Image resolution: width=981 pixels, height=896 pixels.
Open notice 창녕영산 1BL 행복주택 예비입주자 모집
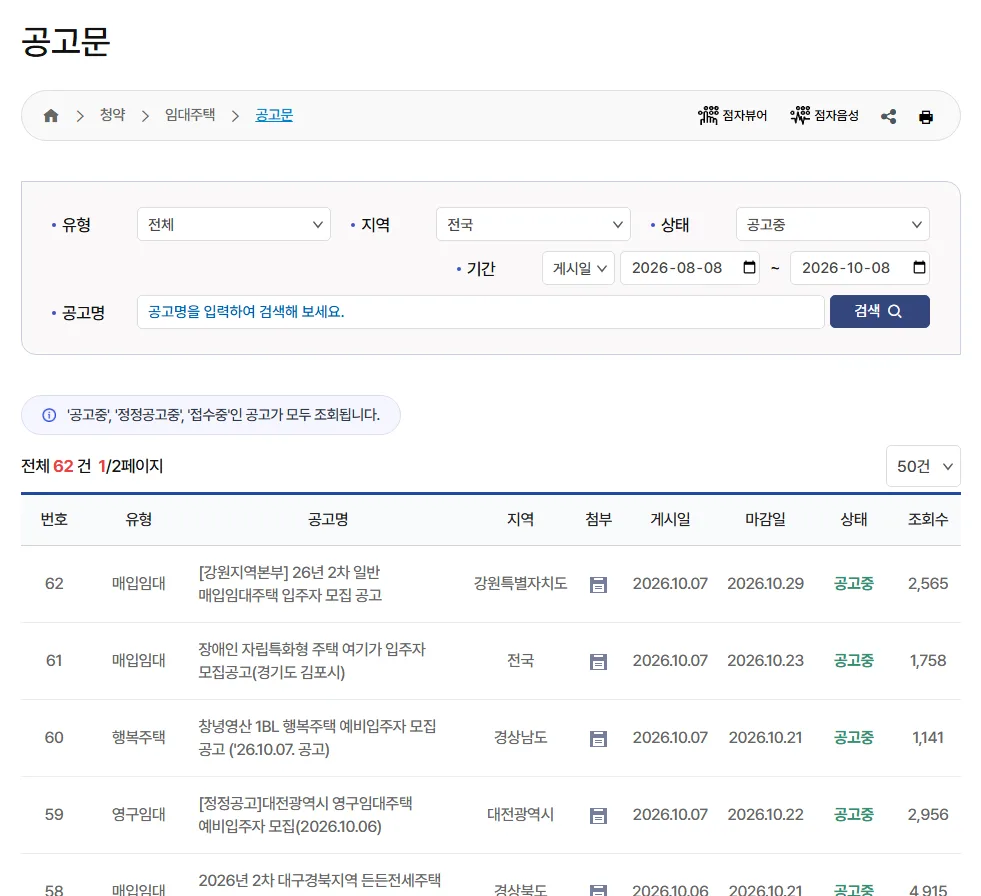point(317,738)
